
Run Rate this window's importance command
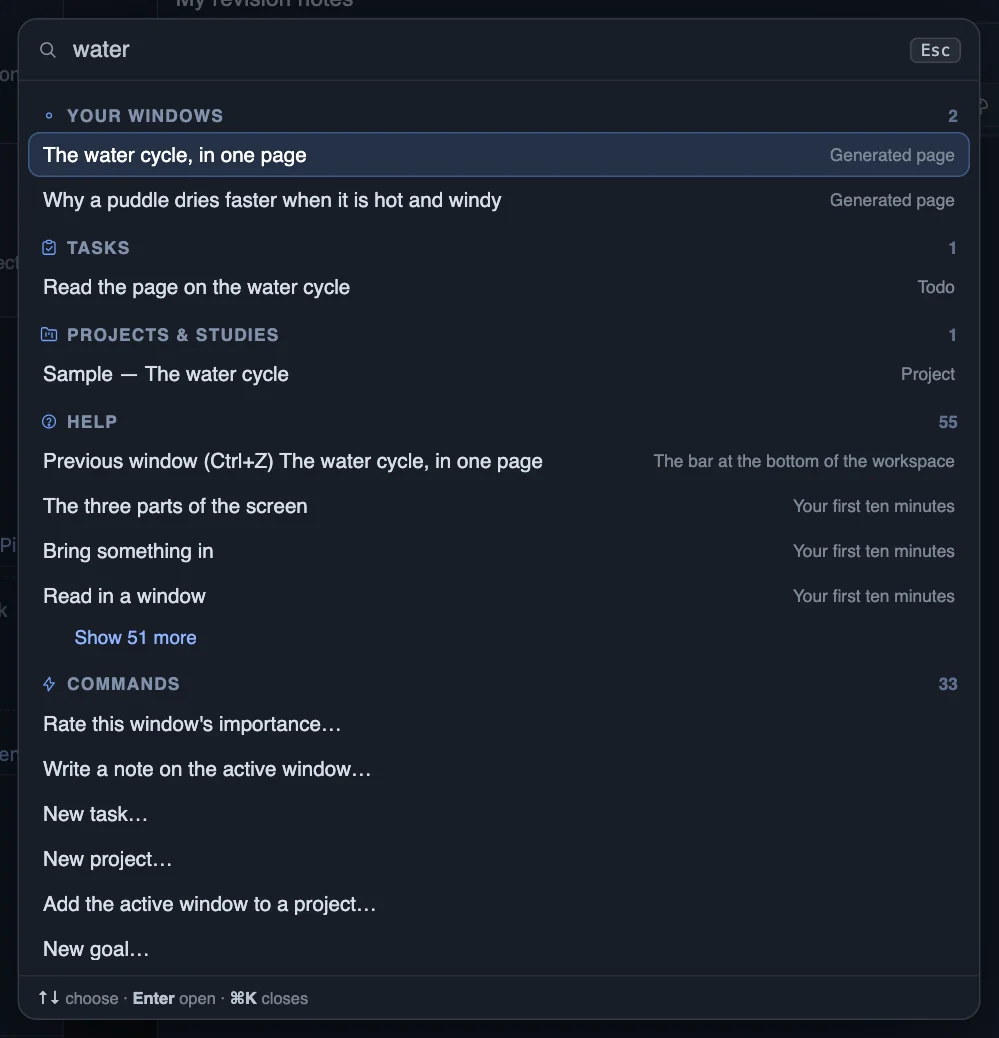click(x=499, y=724)
